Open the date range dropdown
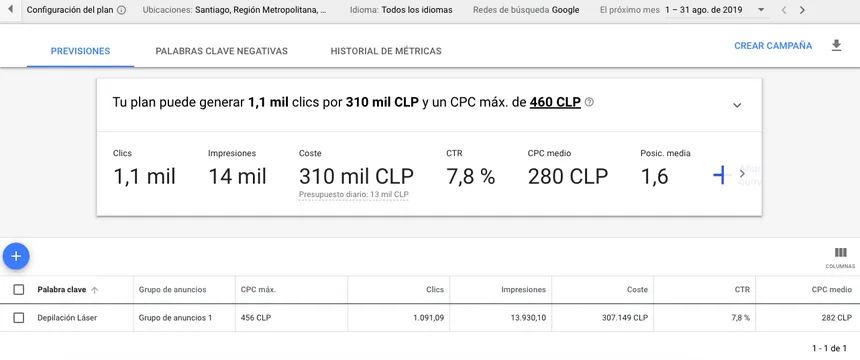 pos(761,10)
